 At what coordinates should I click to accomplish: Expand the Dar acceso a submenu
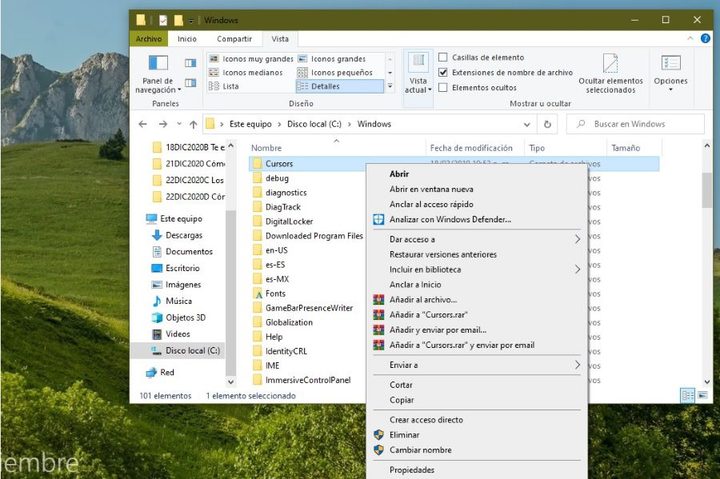[578, 239]
